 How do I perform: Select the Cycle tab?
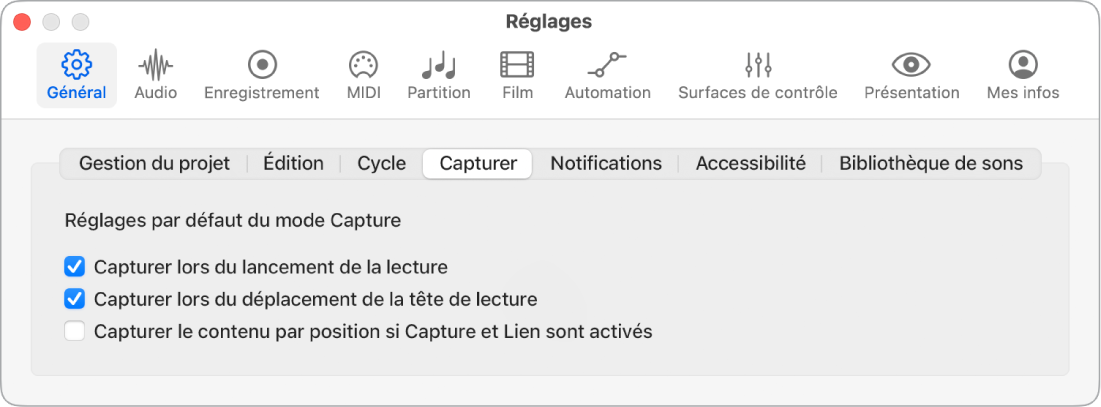coord(381,163)
